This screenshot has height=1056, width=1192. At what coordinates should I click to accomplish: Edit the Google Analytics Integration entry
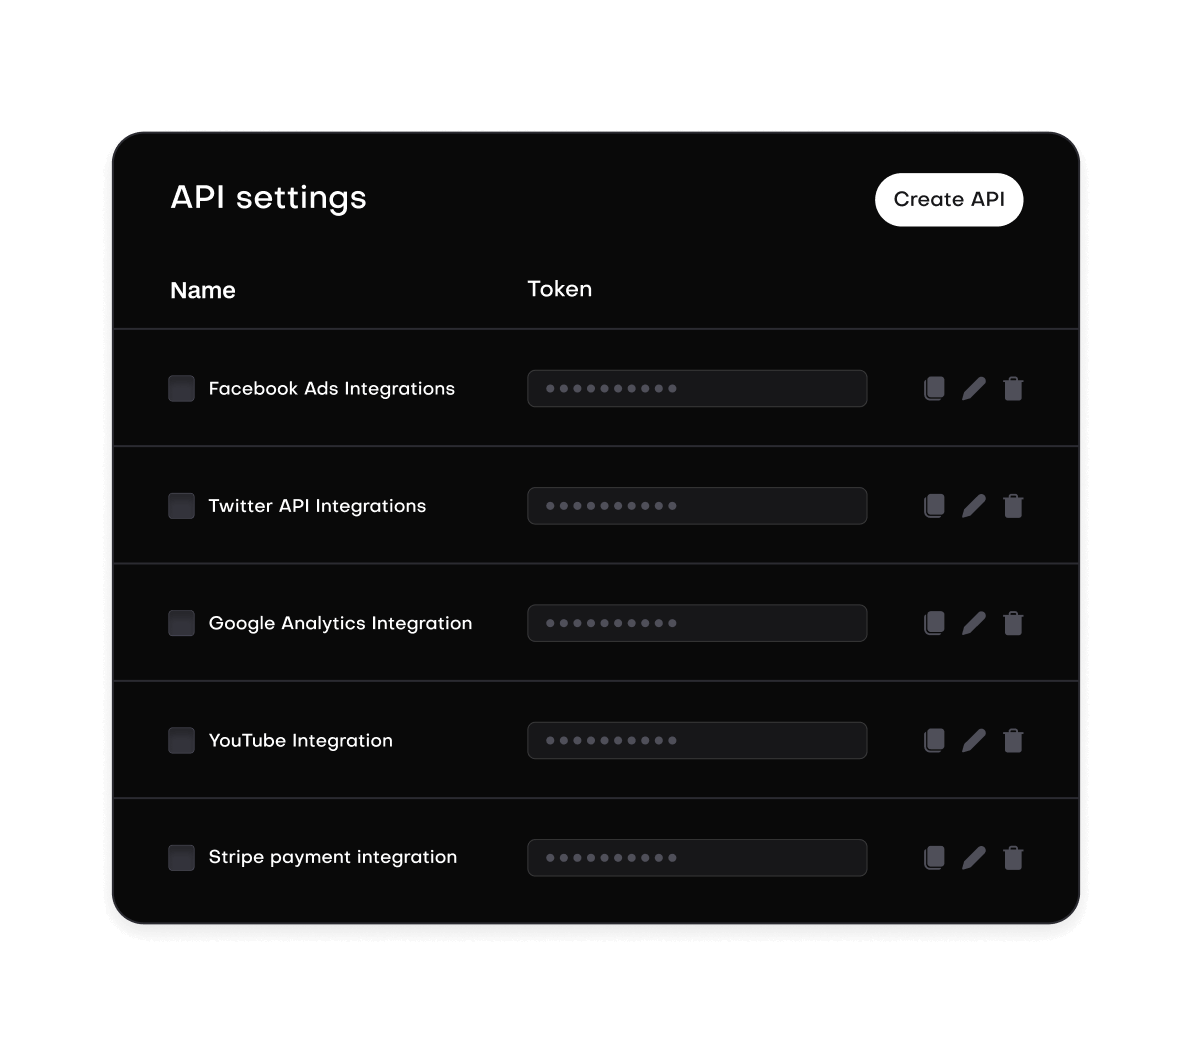(x=973, y=623)
